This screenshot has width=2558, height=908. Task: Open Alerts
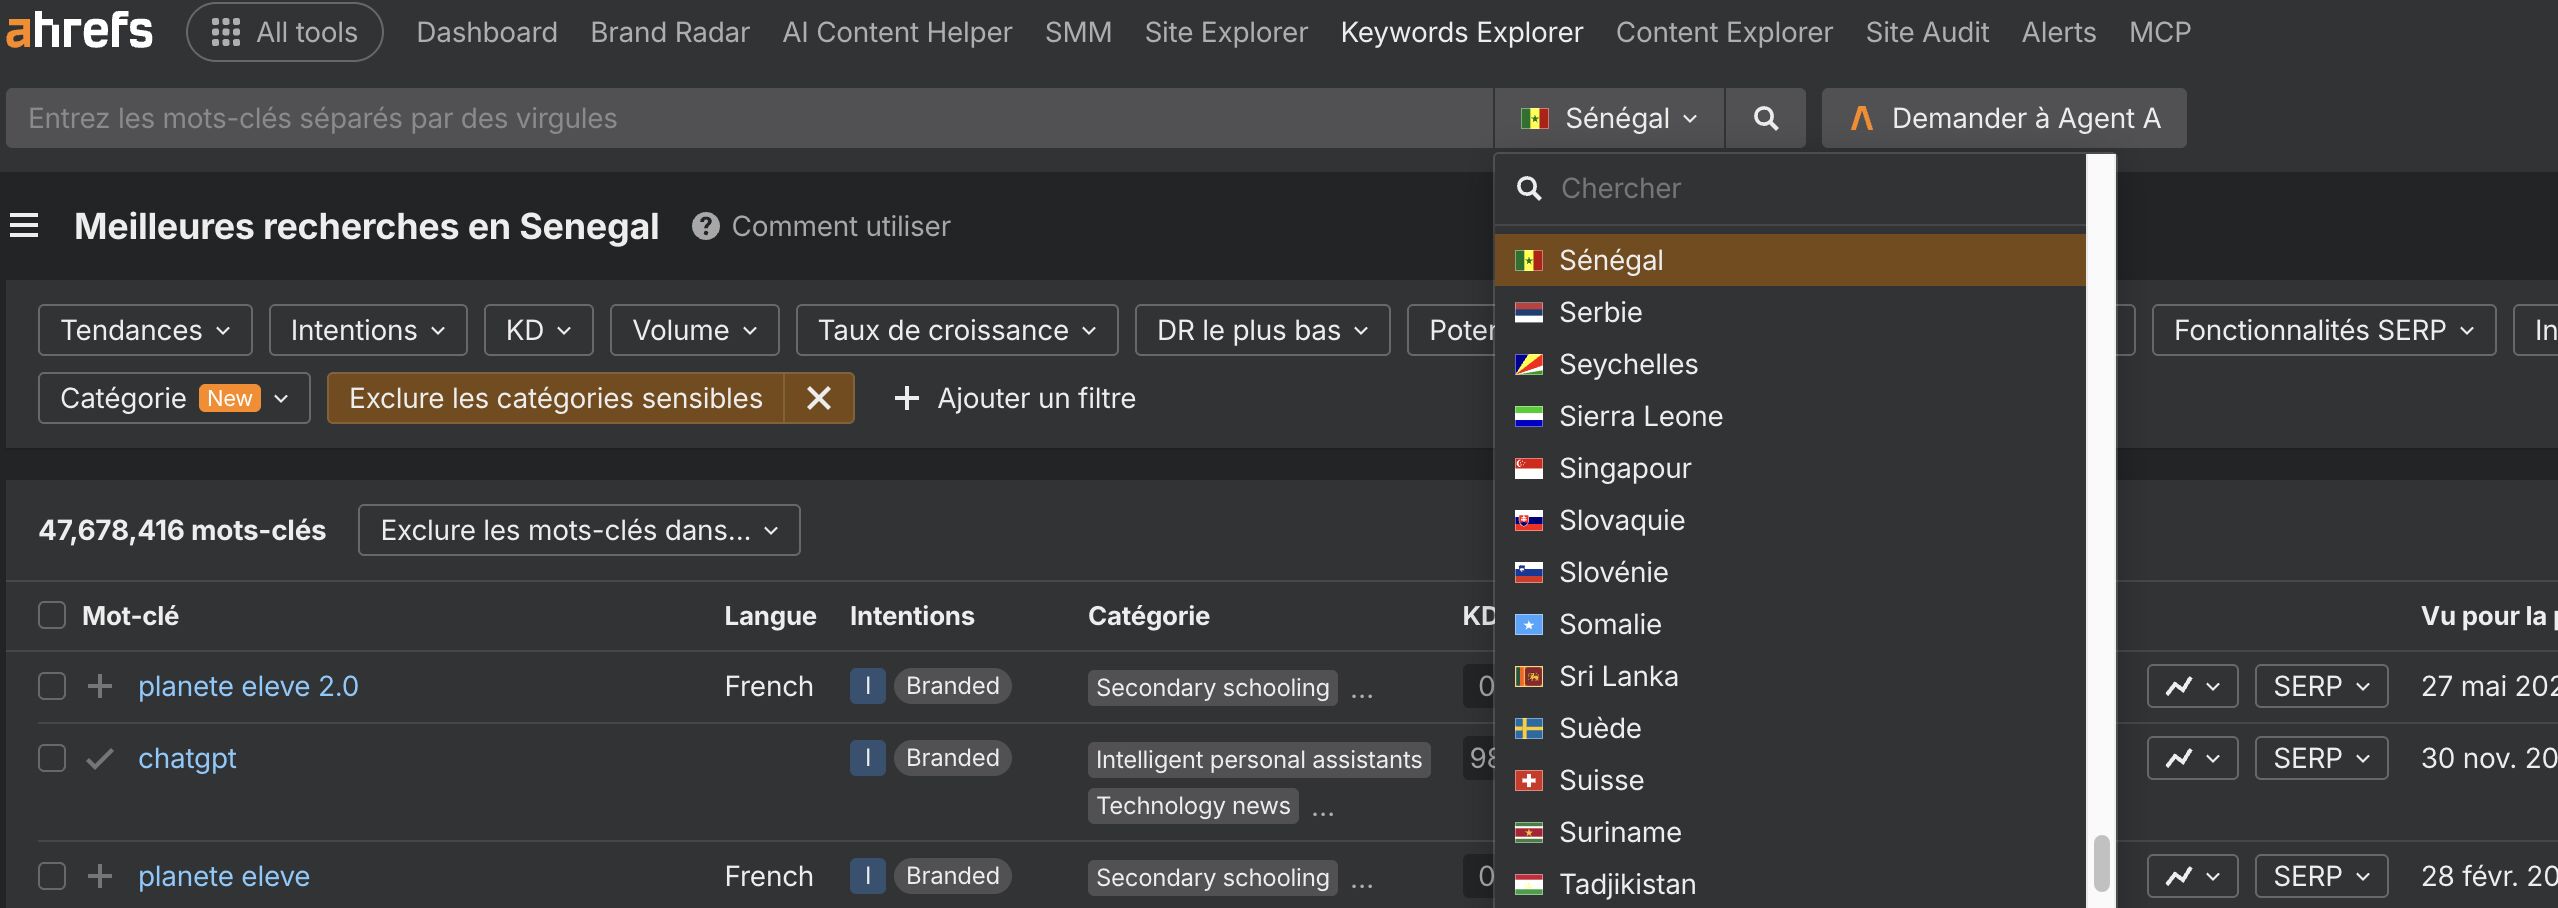click(2059, 32)
